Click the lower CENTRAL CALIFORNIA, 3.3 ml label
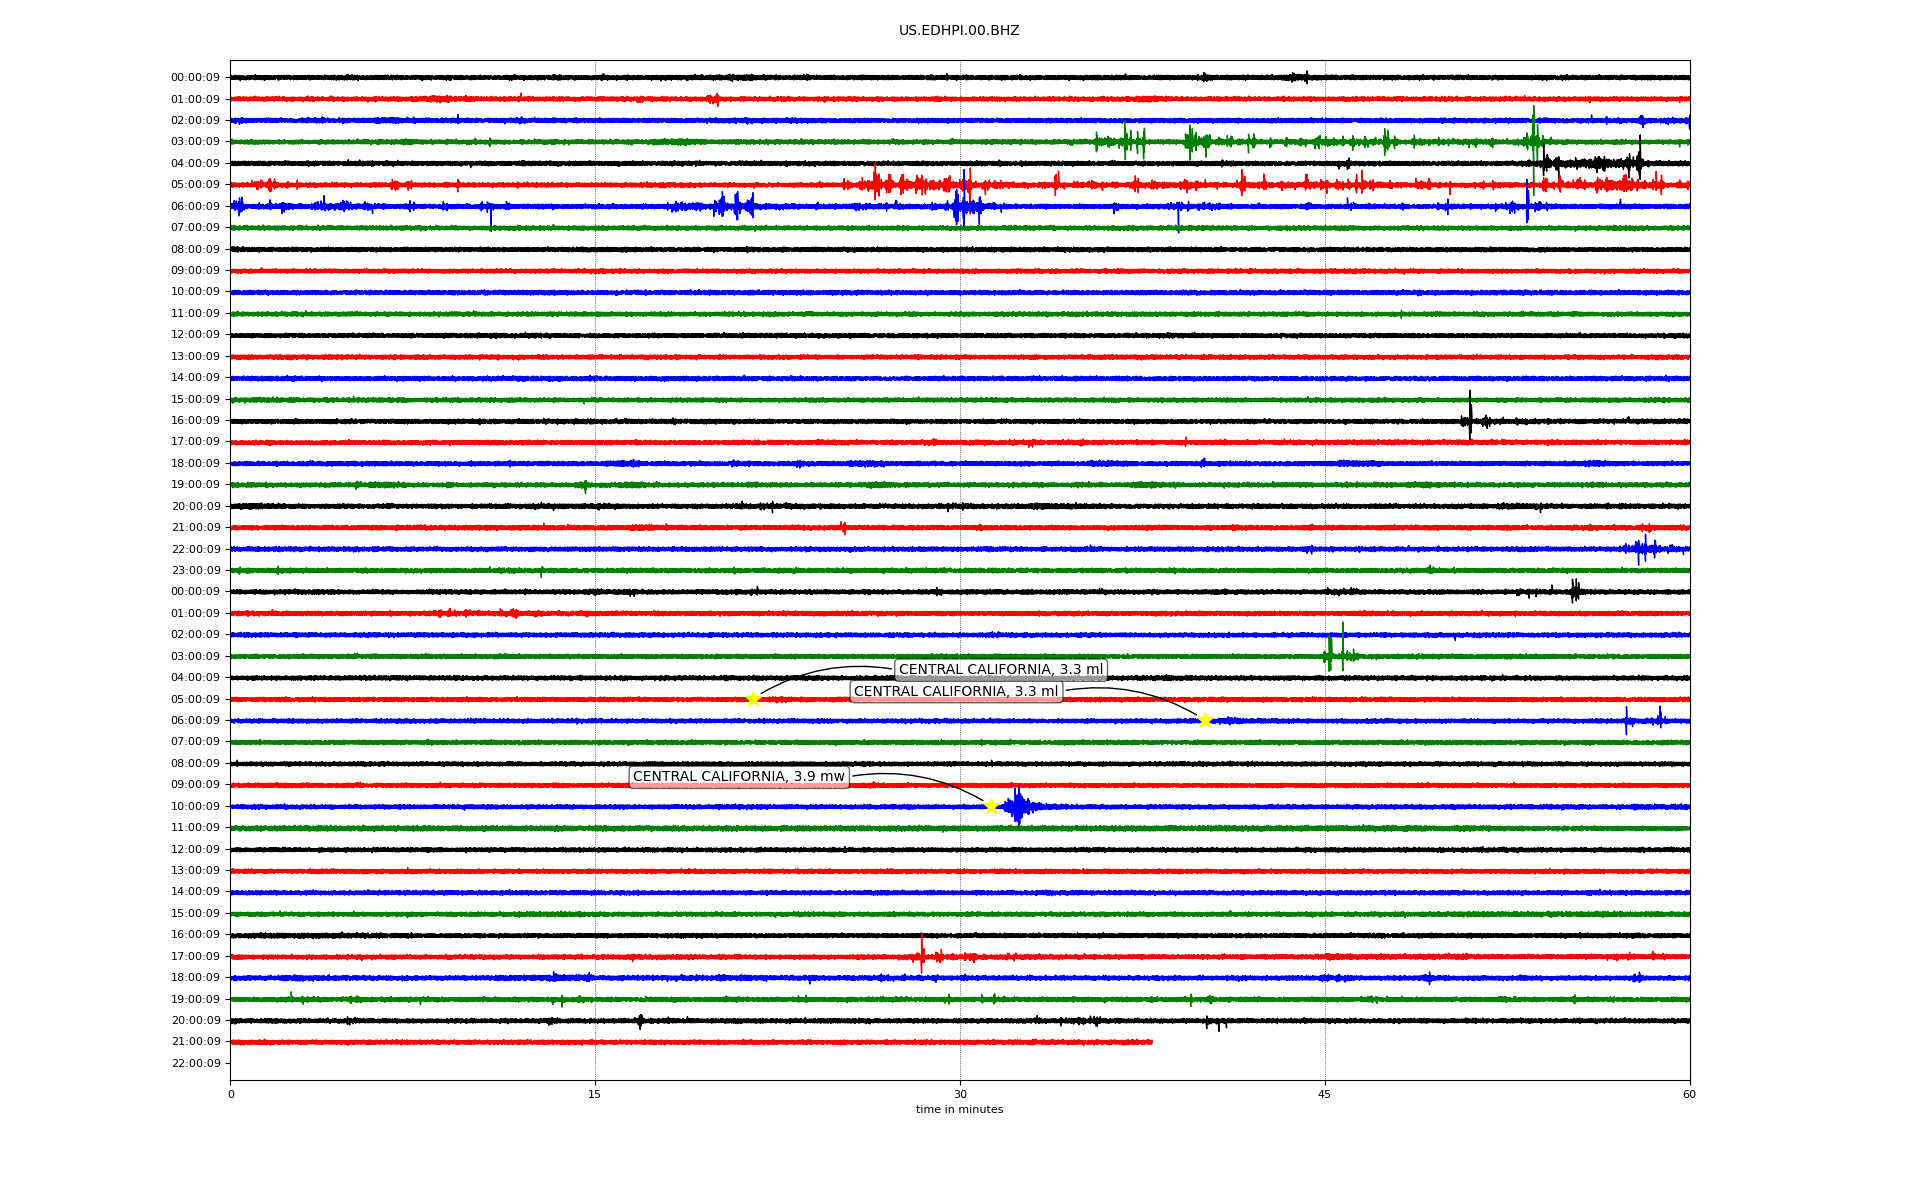The width and height of the screenshot is (1920, 1200). [955, 691]
